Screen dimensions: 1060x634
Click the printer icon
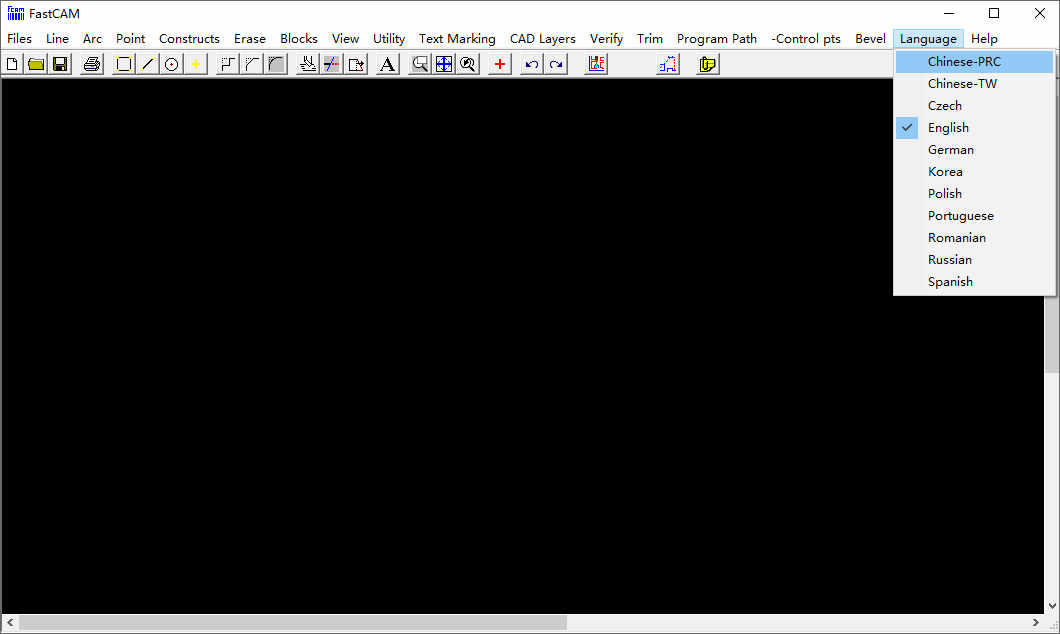[x=92, y=64]
